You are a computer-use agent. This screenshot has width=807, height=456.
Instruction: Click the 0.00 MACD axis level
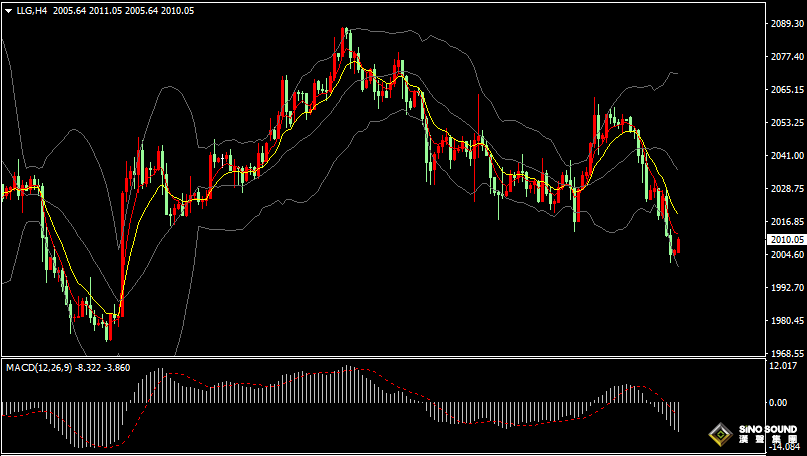(x=779, y=402)
